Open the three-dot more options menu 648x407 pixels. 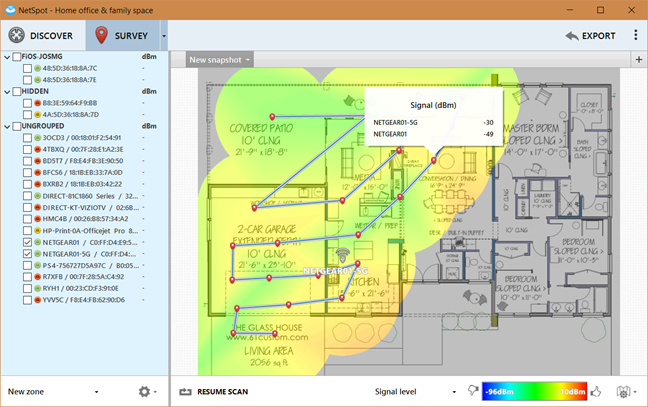coord(636,35)
